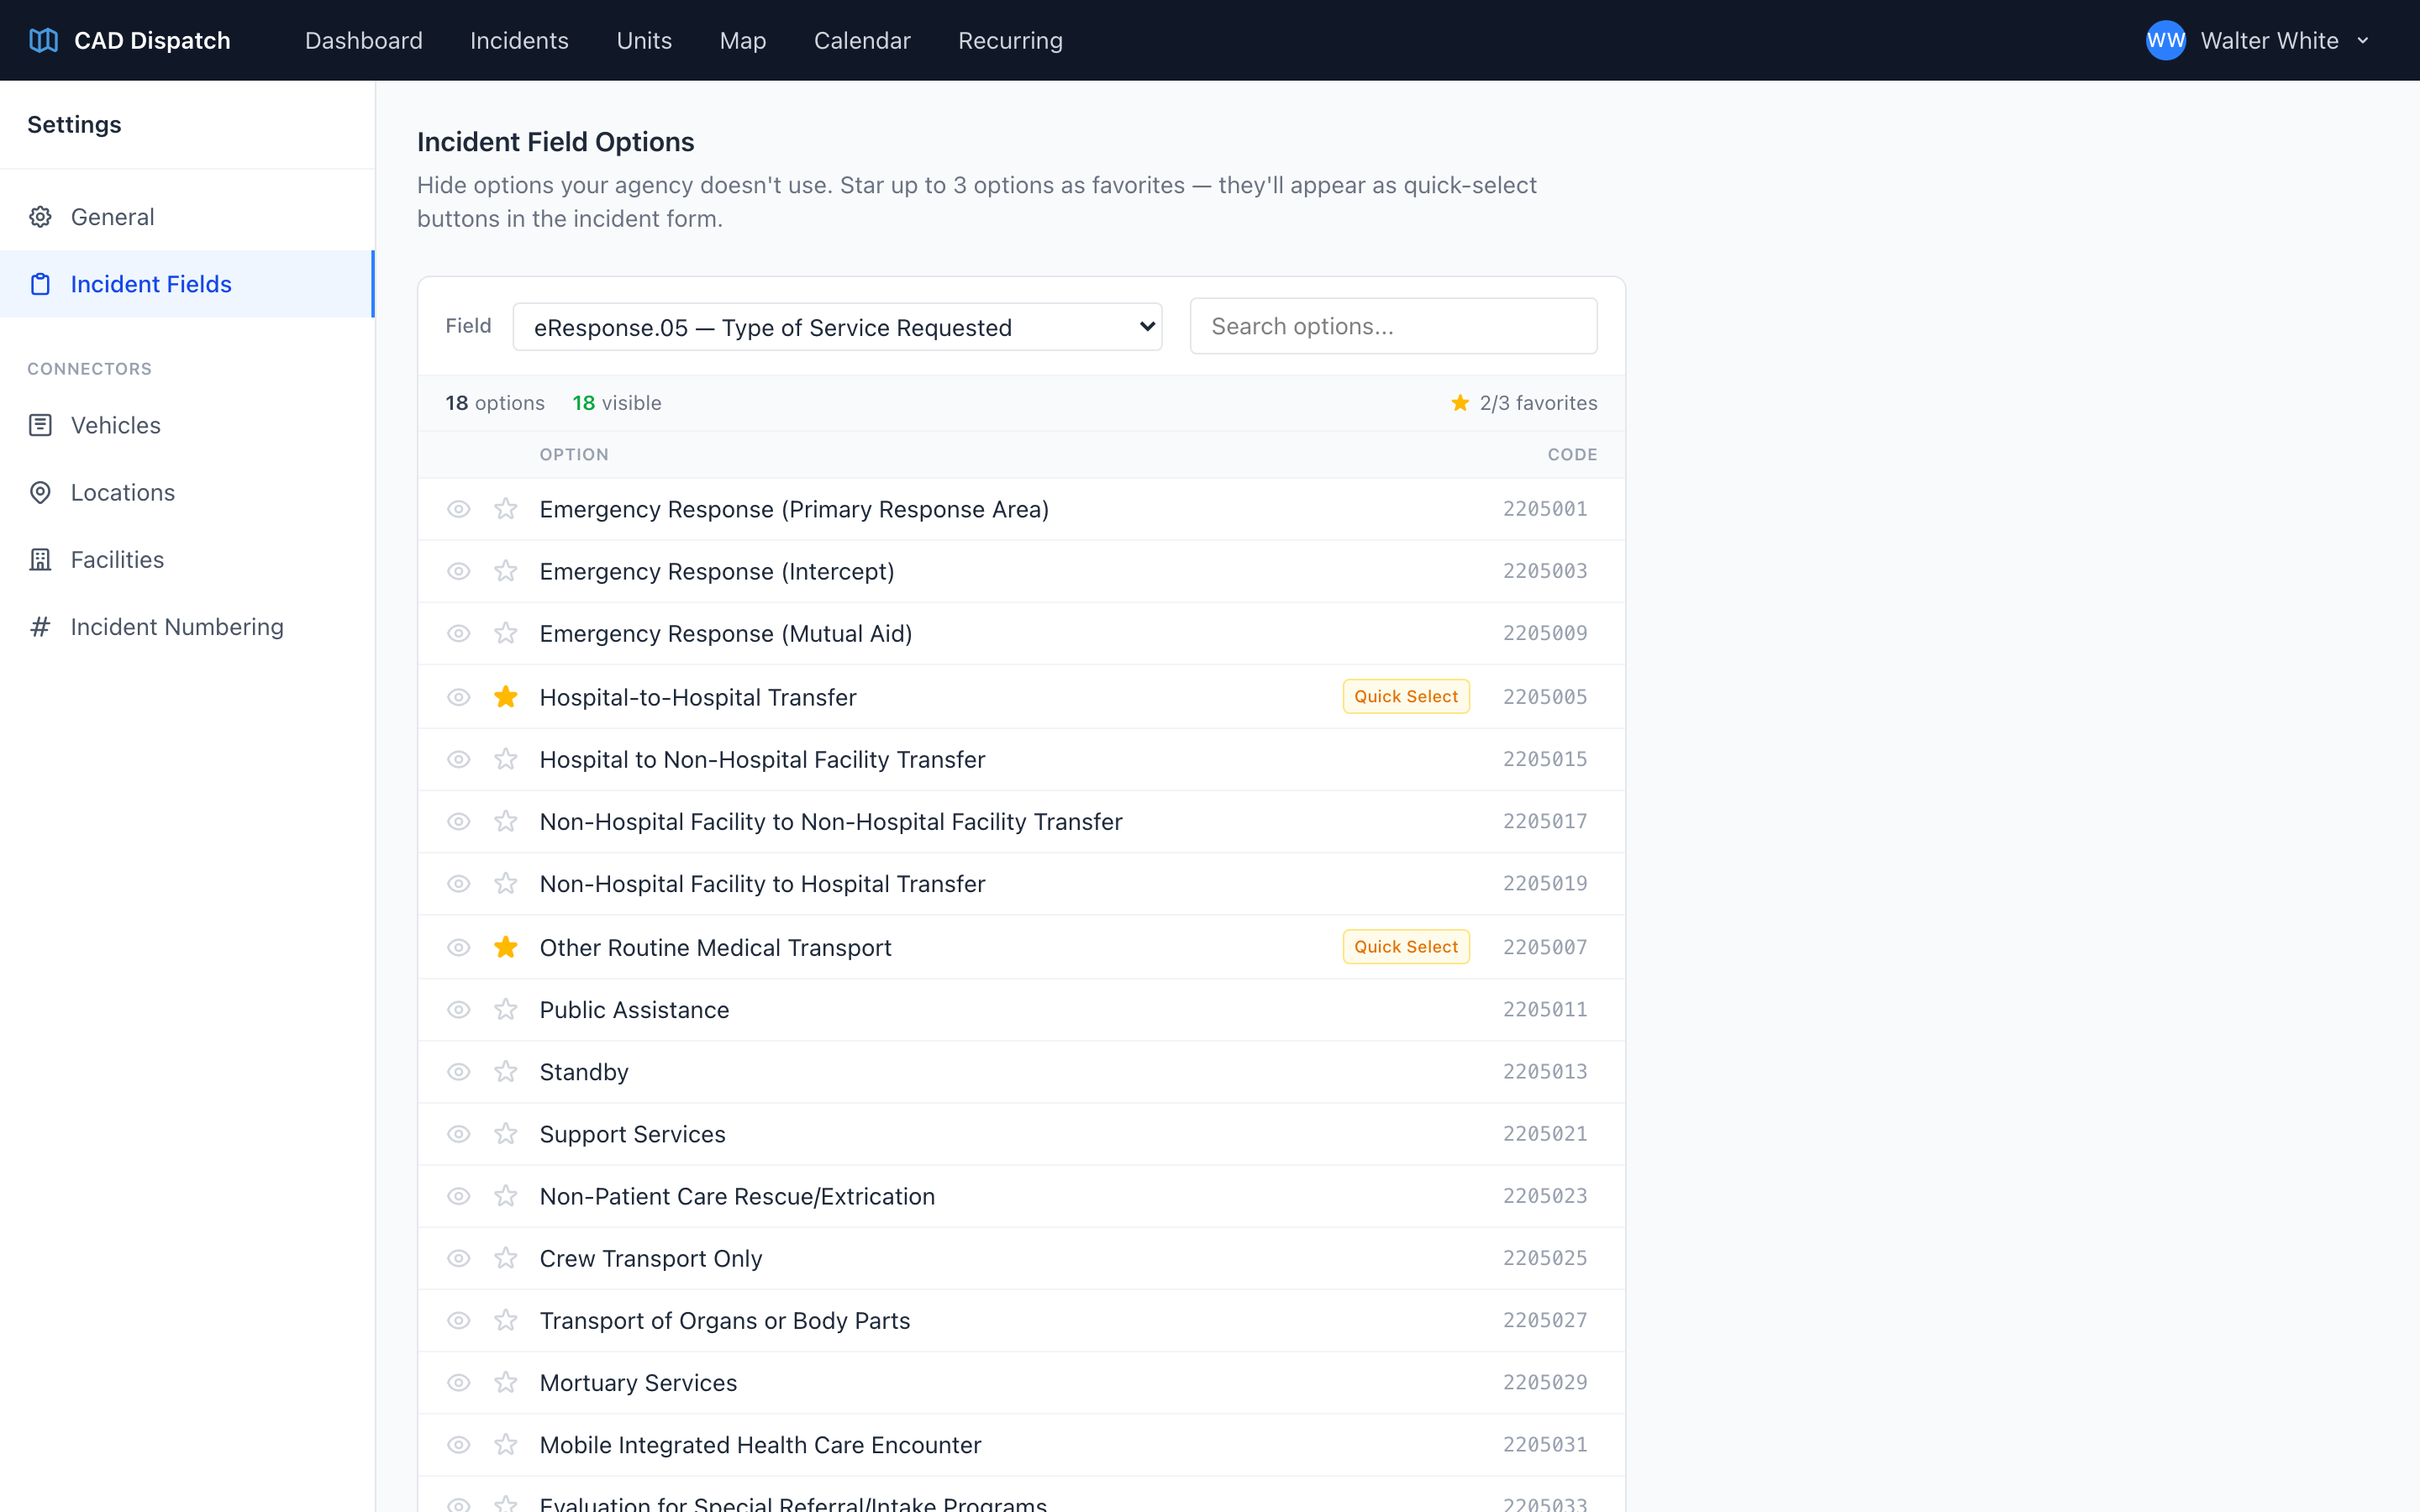Viewport: 2420px width, 1512px height.
Task: Switch to the Map view
Action: pyautogui.click(x=743, y=40)
